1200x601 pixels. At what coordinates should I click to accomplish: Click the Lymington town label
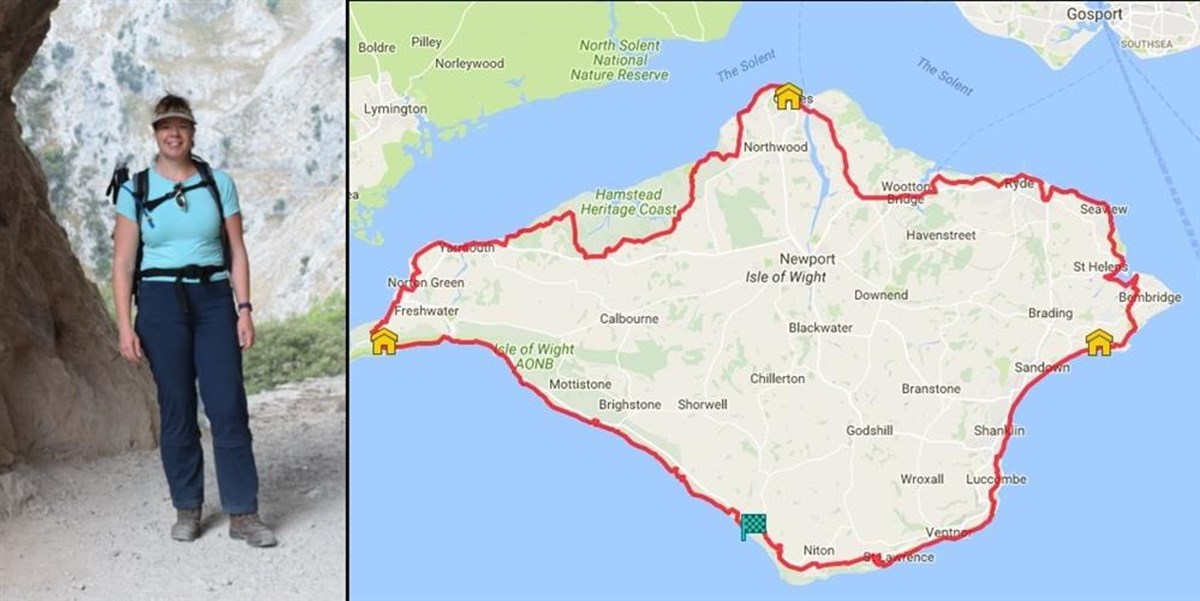click(395, 109)
